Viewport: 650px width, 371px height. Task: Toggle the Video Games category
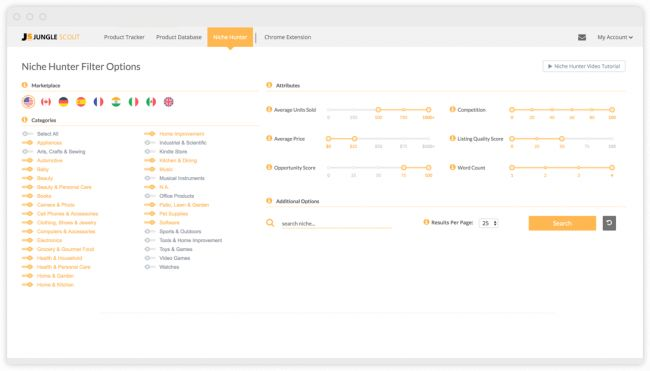(150, 258)
